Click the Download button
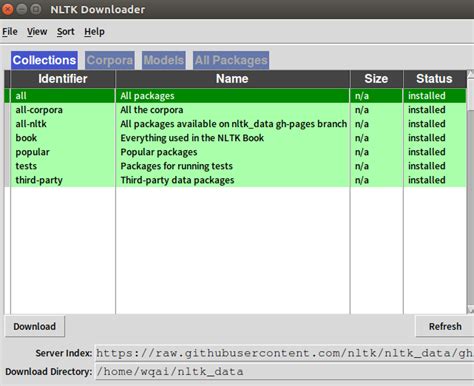 coord(35,326)
